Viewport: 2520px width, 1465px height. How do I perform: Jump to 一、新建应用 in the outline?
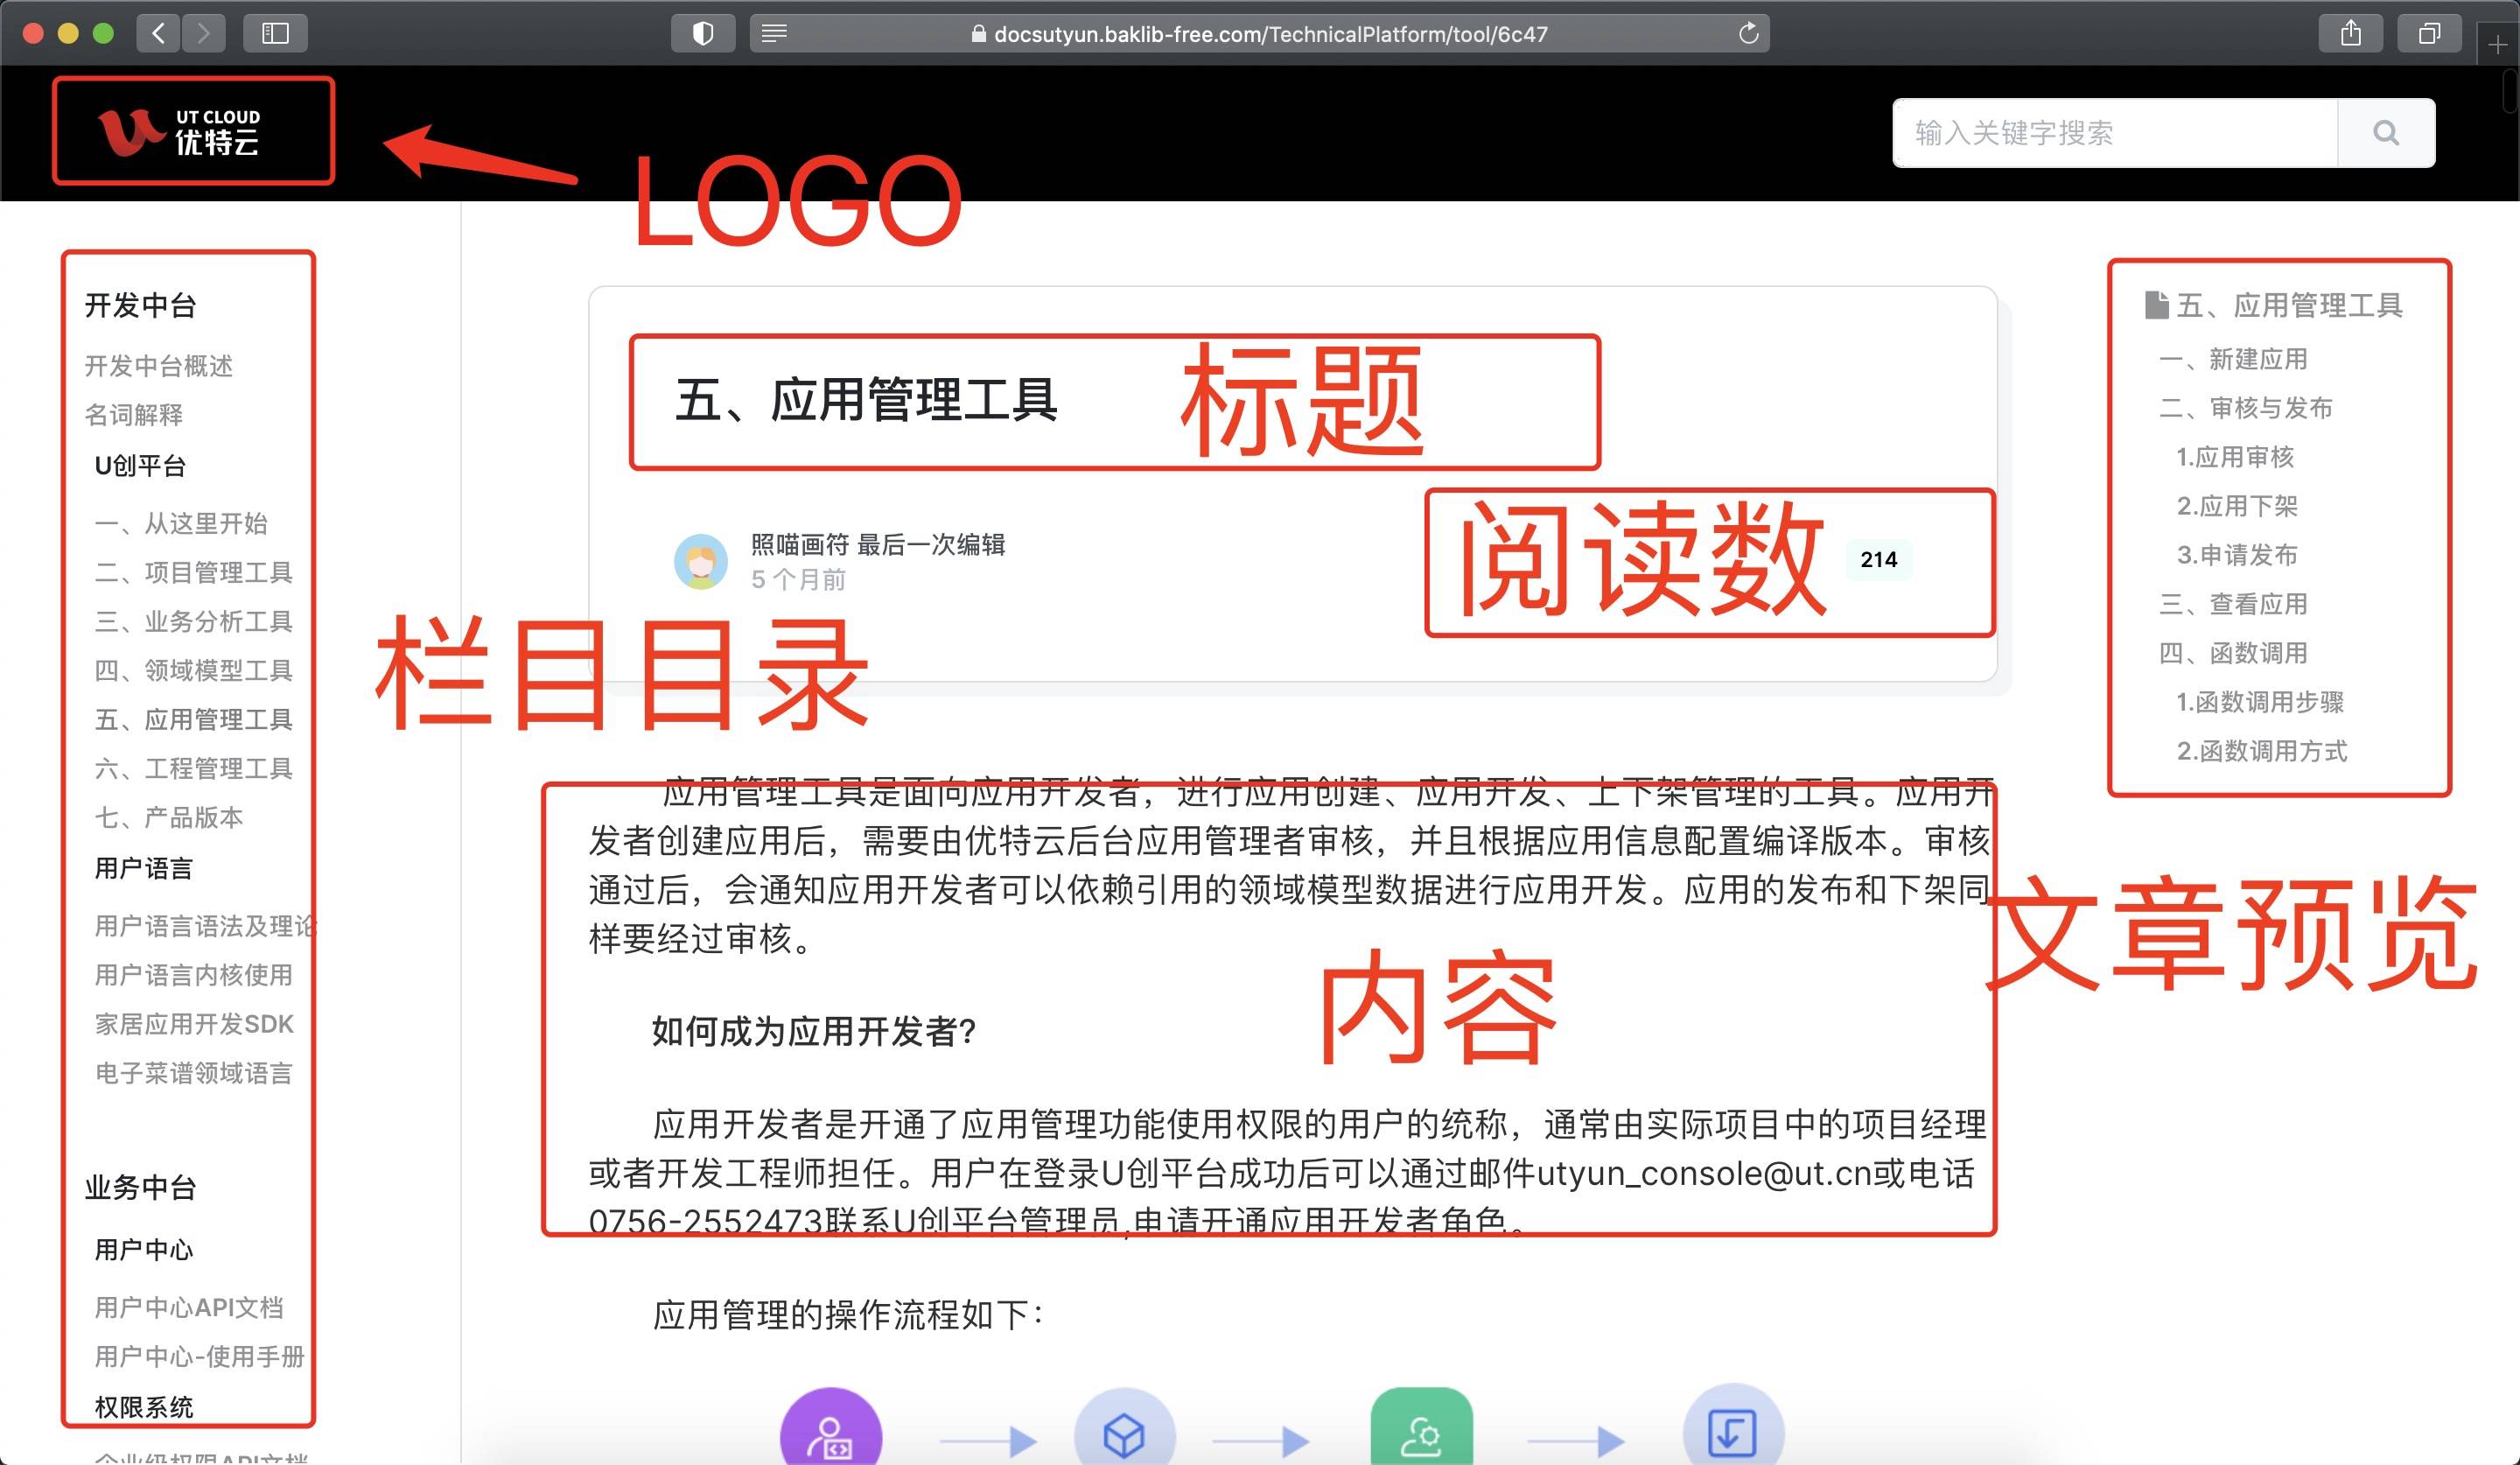tap(2233, 359)
